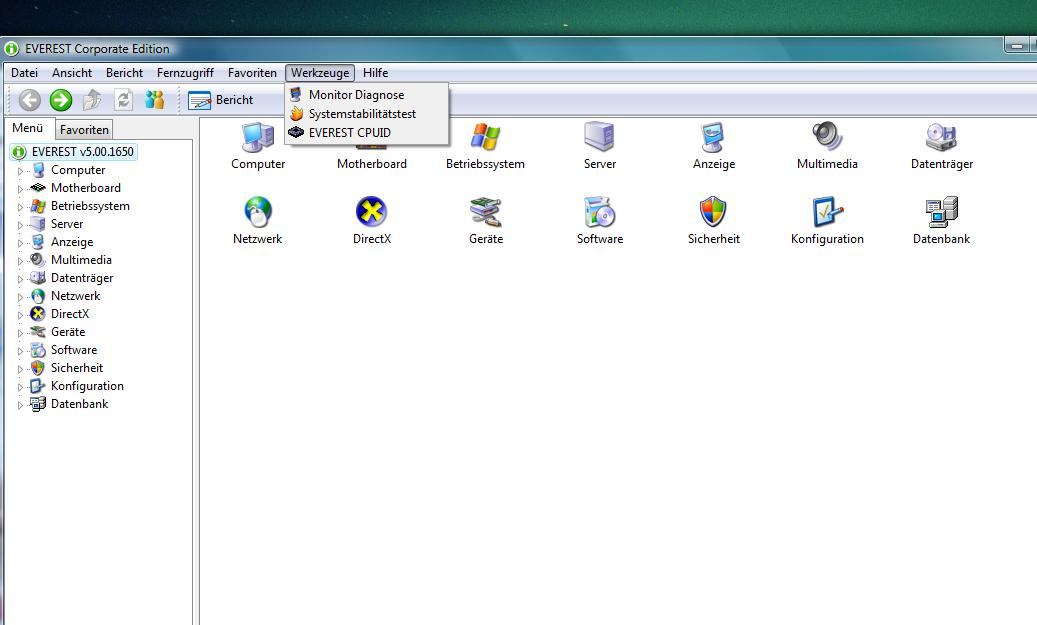Open the Netzwerk globe icon in main pane
The image size is (1037, 625).
[258, 212]
